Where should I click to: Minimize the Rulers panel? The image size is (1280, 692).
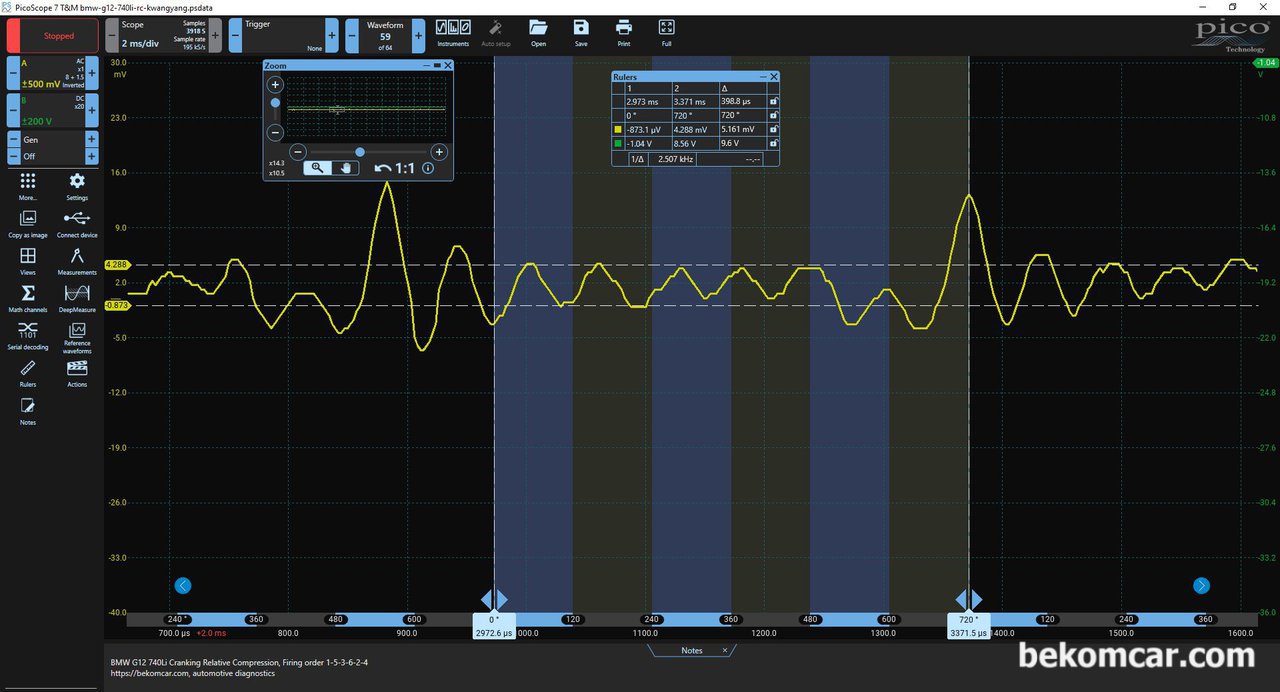[x=762, y=76]
